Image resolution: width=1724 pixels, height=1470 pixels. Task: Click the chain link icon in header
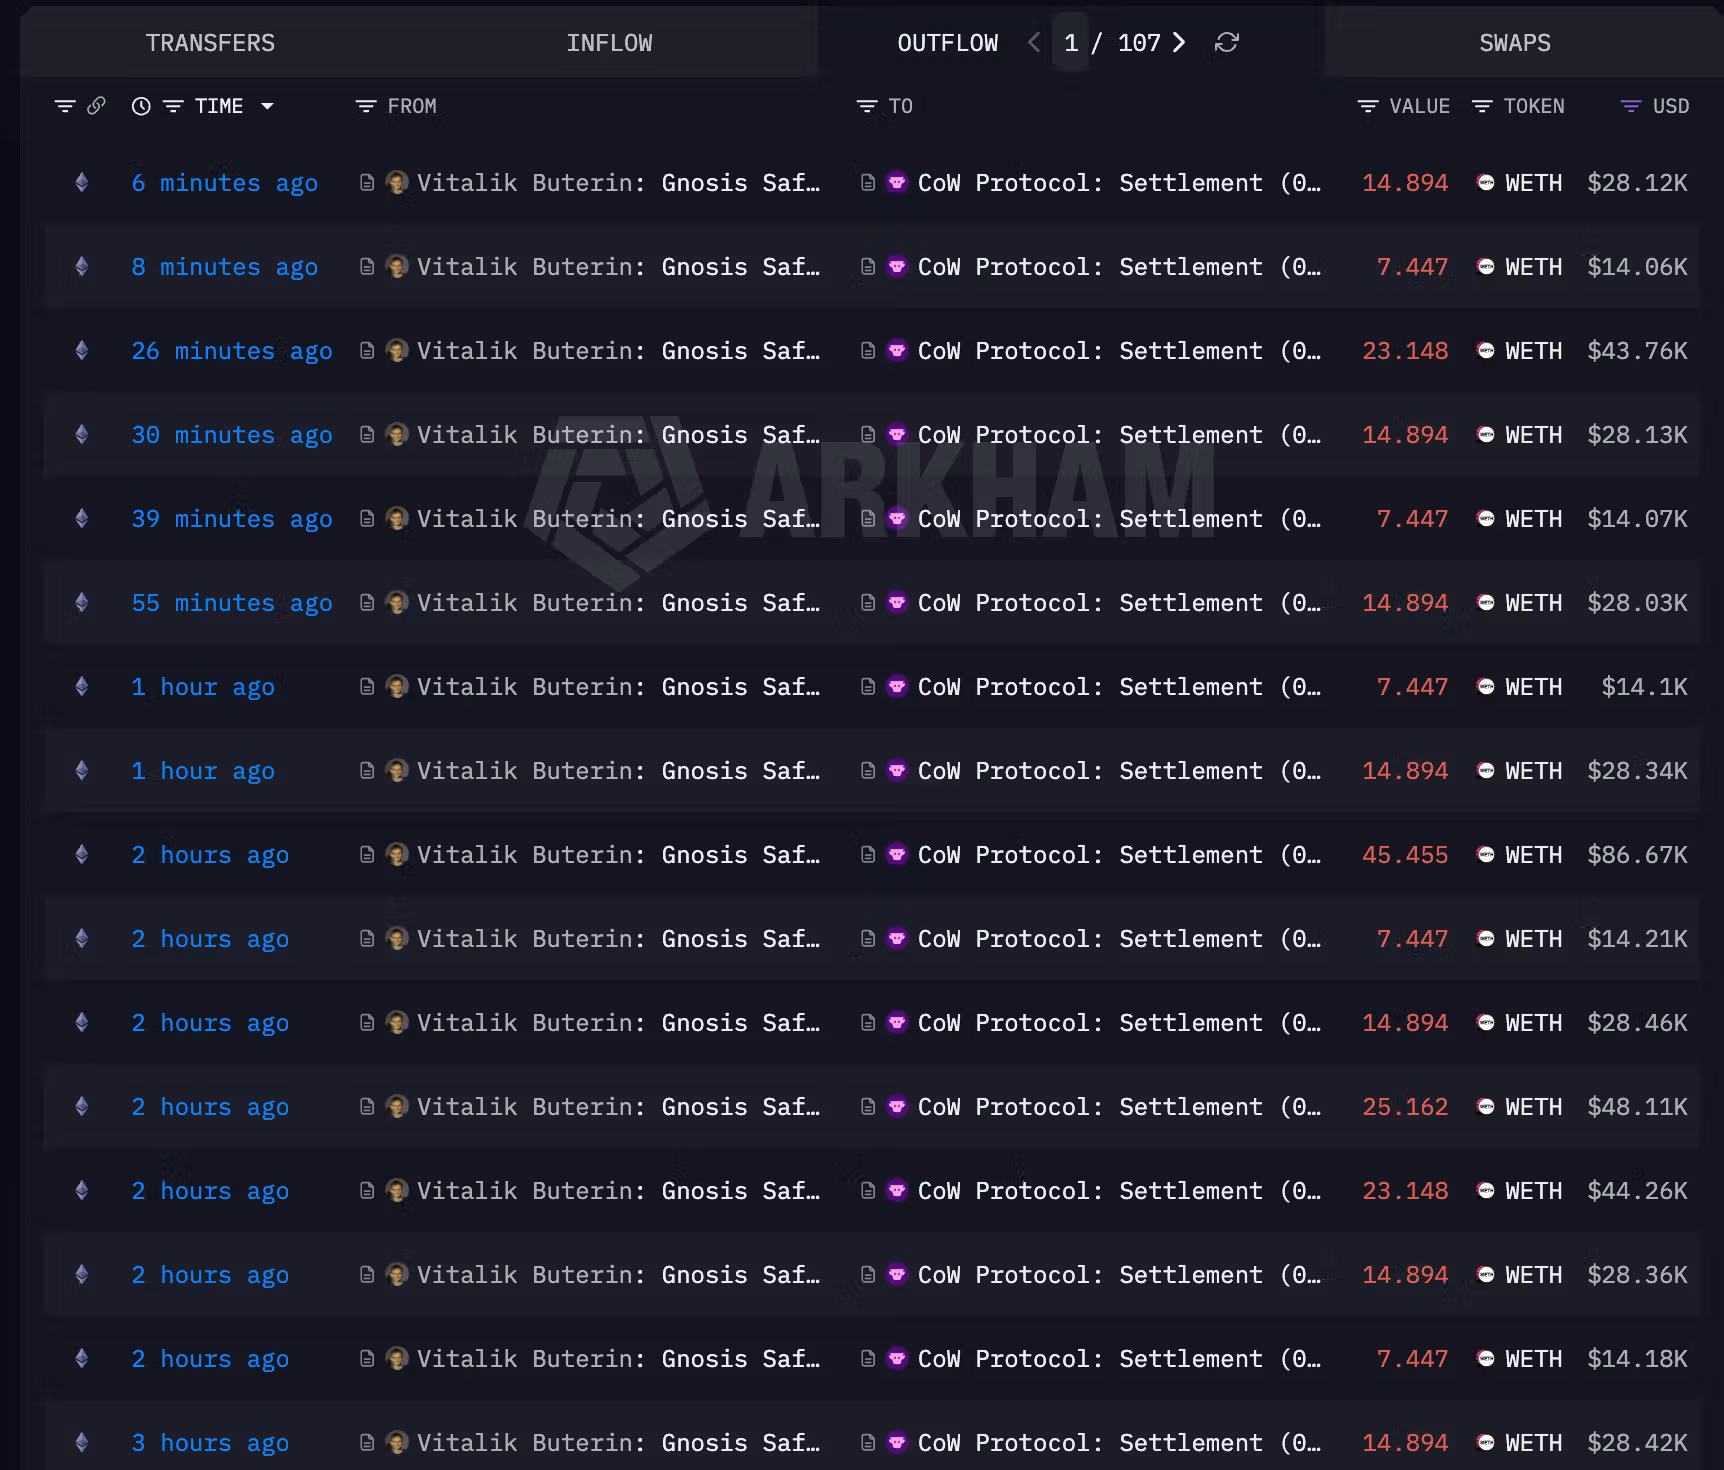tap(96, 106)
